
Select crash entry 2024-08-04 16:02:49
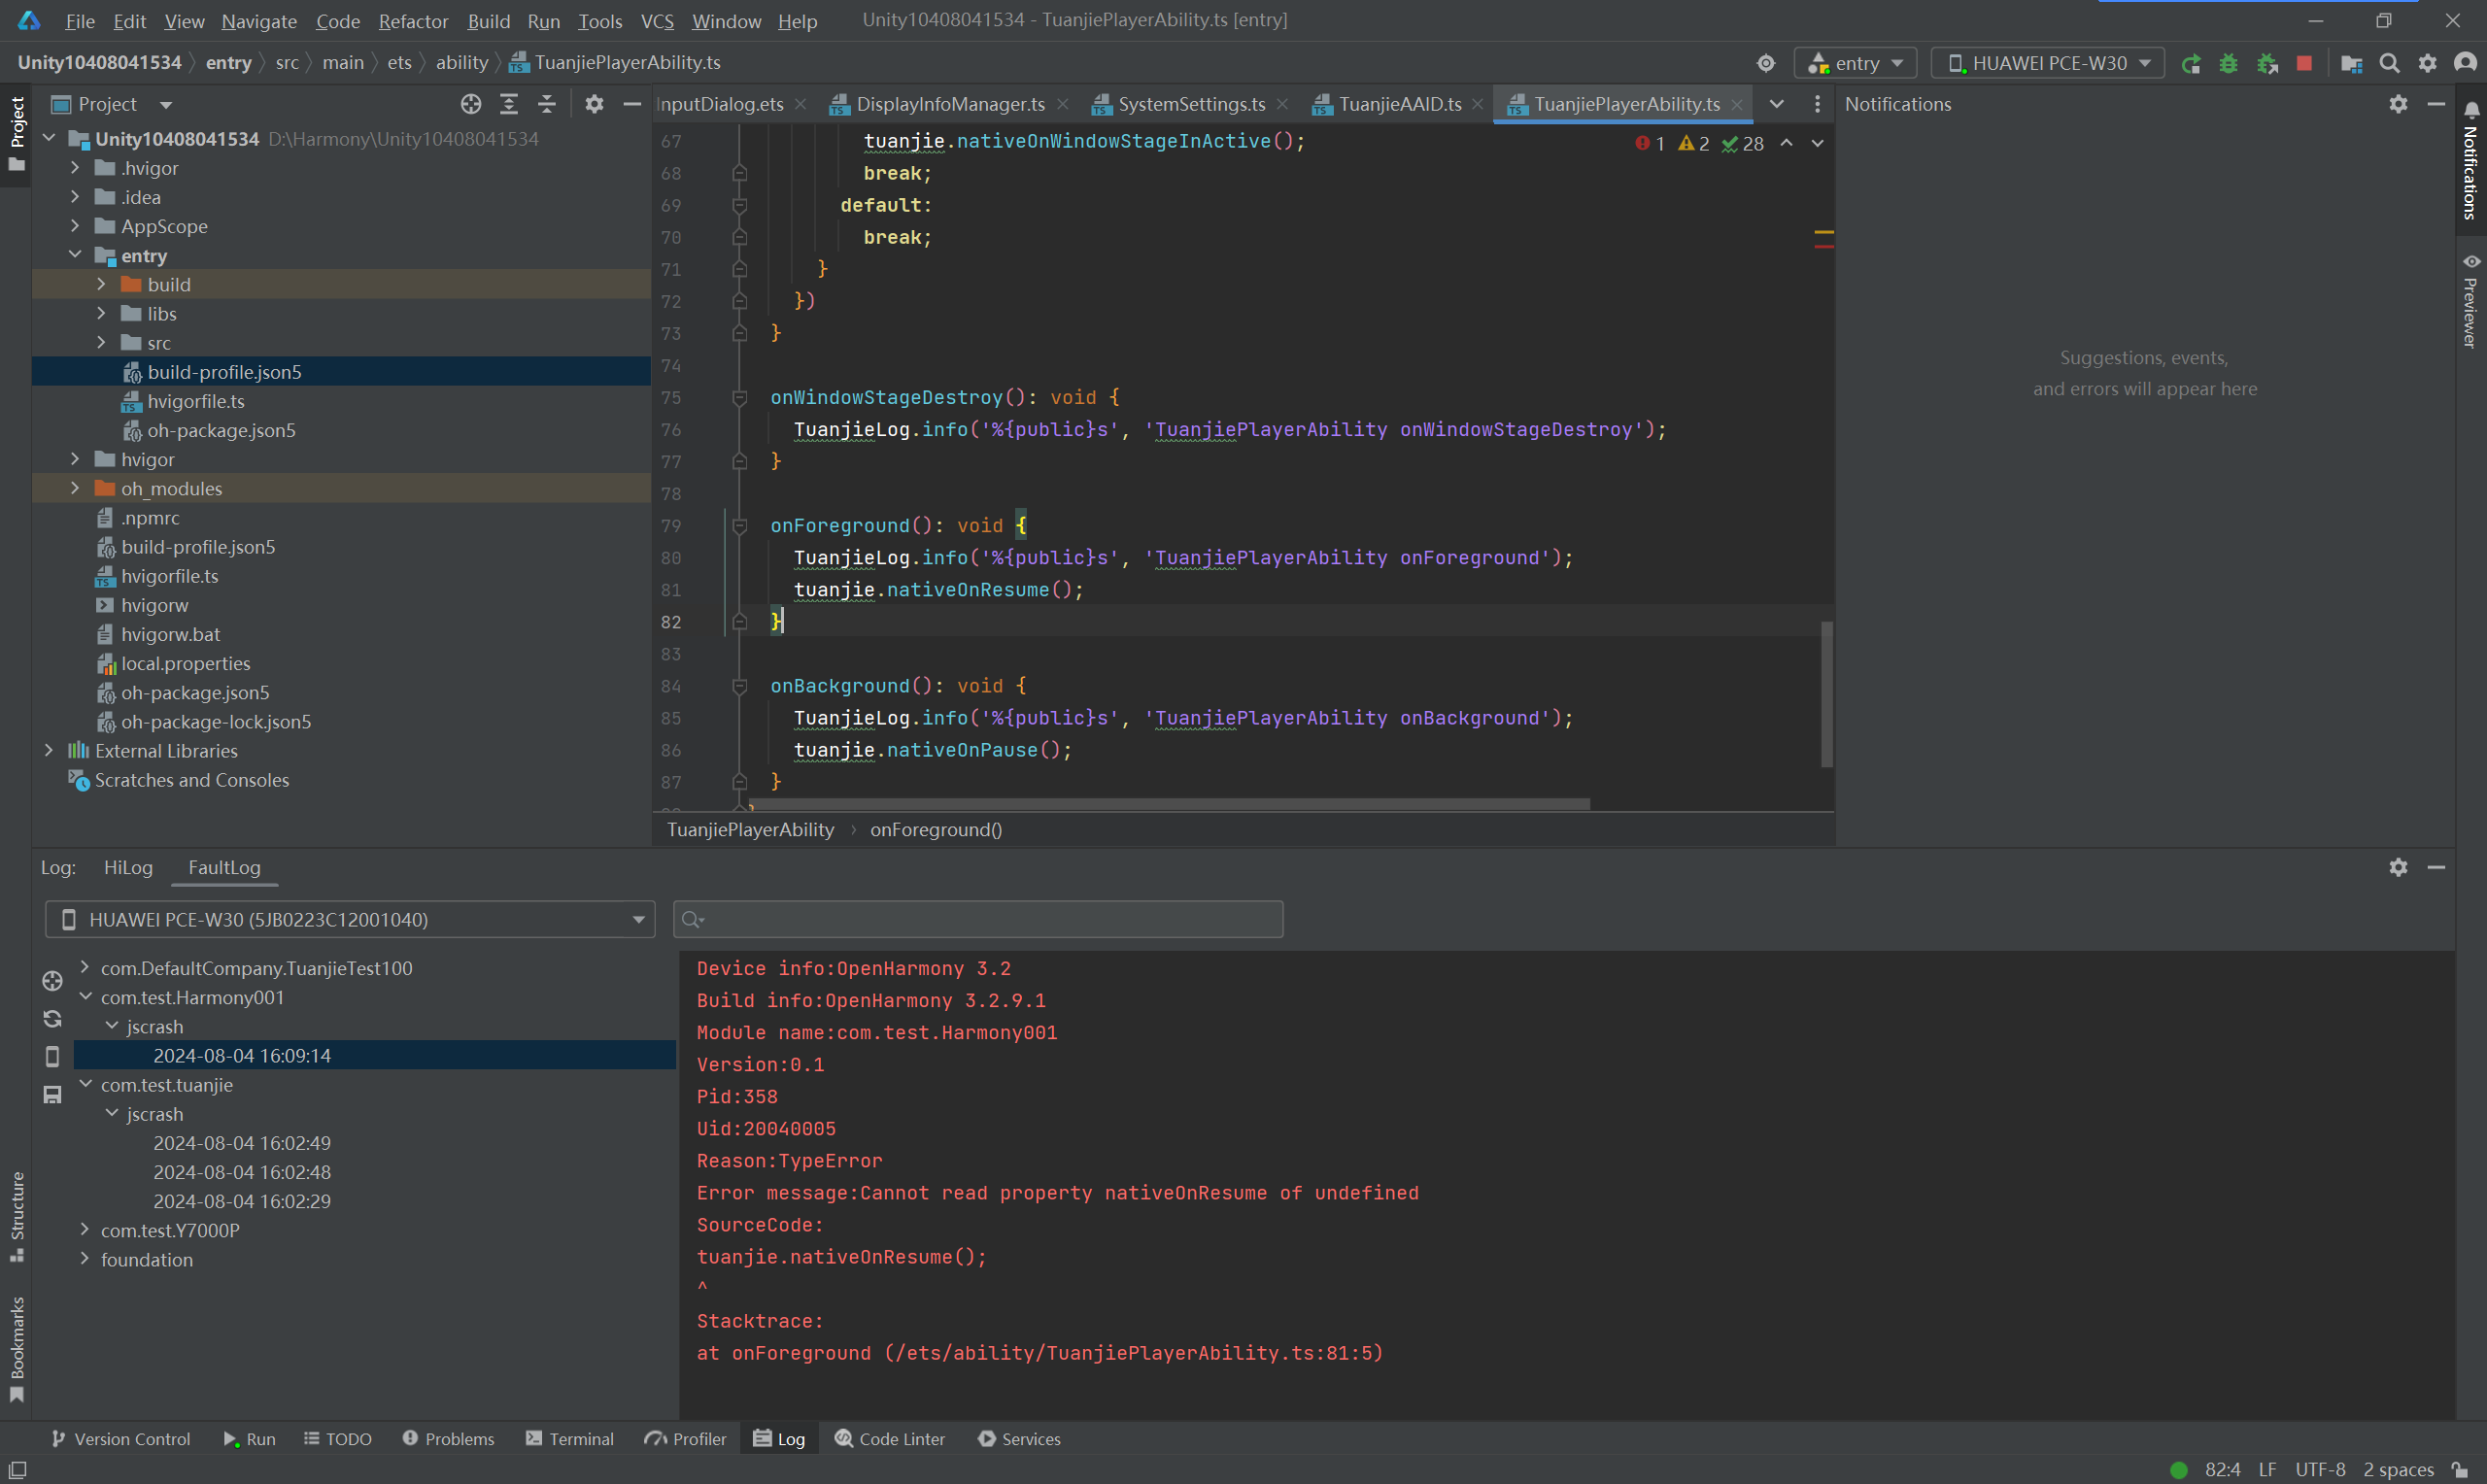coord(242,1143)
